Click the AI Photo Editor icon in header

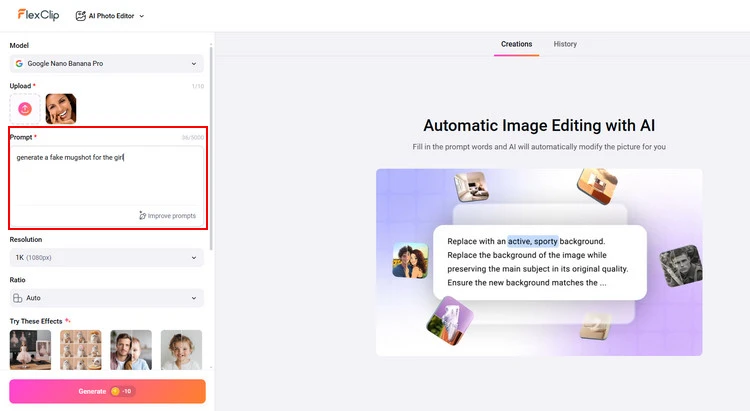pyautogui.click(x=80, y=16)
